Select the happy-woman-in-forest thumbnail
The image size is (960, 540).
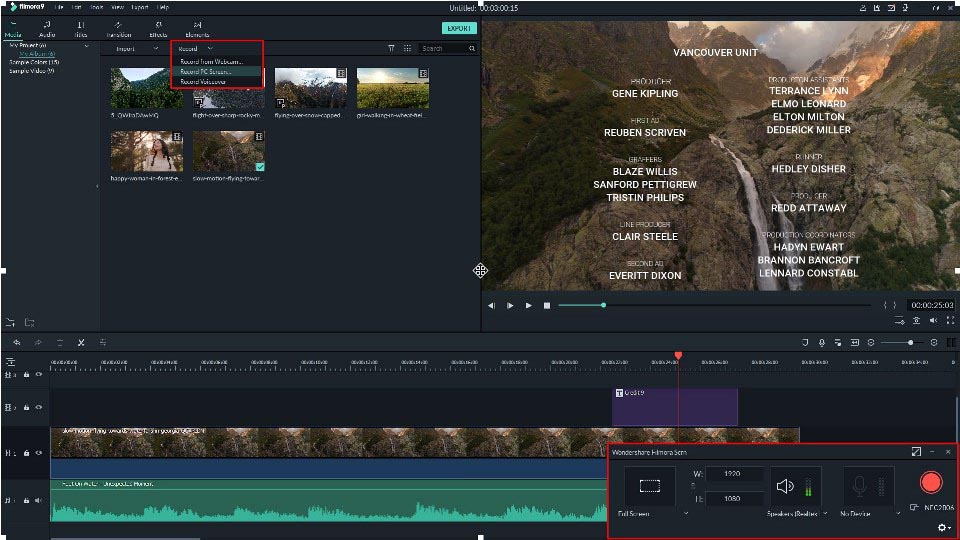tap(146, 151)
